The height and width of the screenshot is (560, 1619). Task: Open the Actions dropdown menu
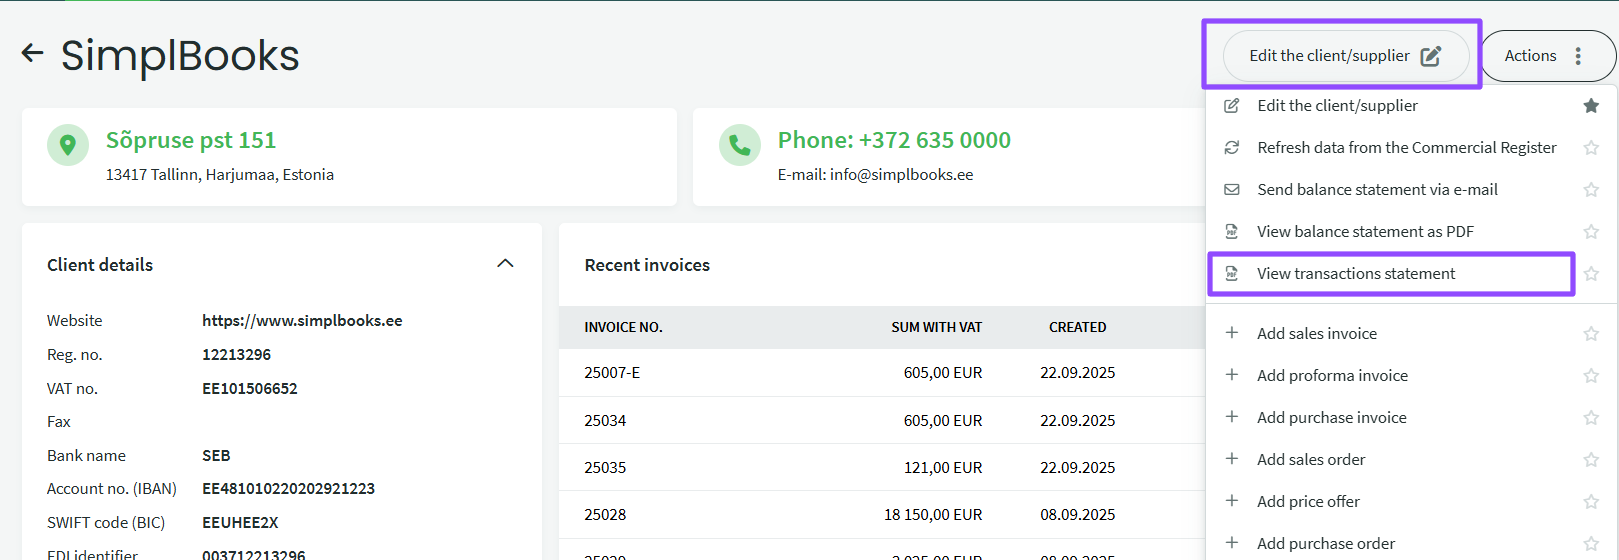[x=1546, y=56]
